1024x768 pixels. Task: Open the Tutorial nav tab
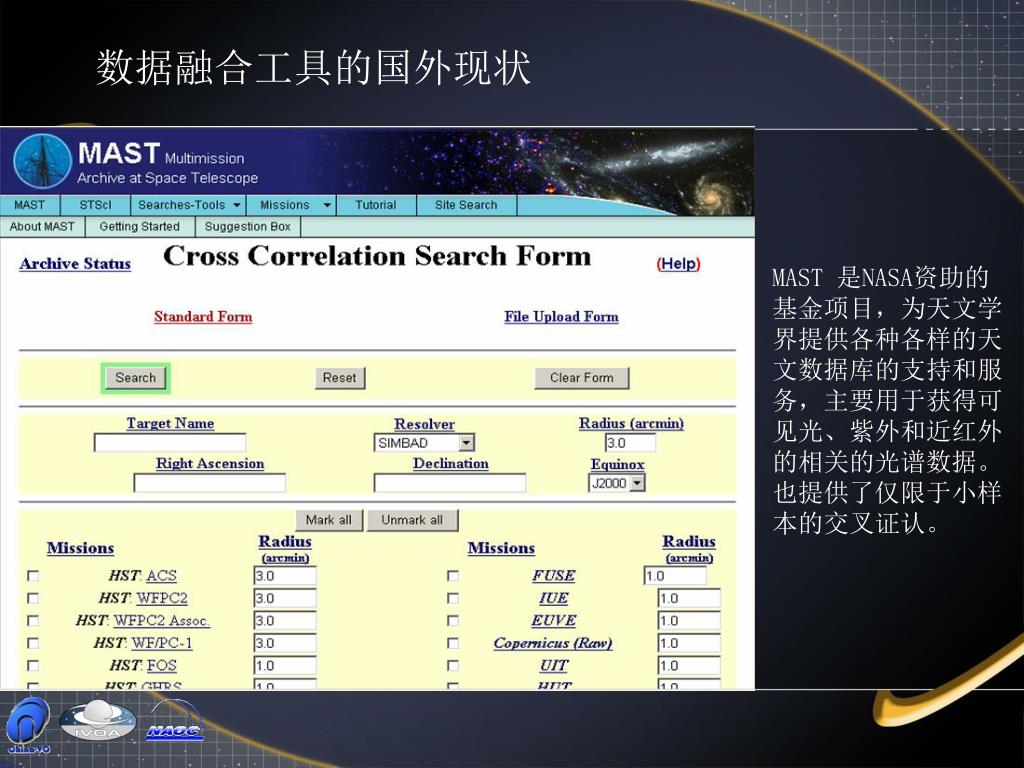(x=376, y=205)
